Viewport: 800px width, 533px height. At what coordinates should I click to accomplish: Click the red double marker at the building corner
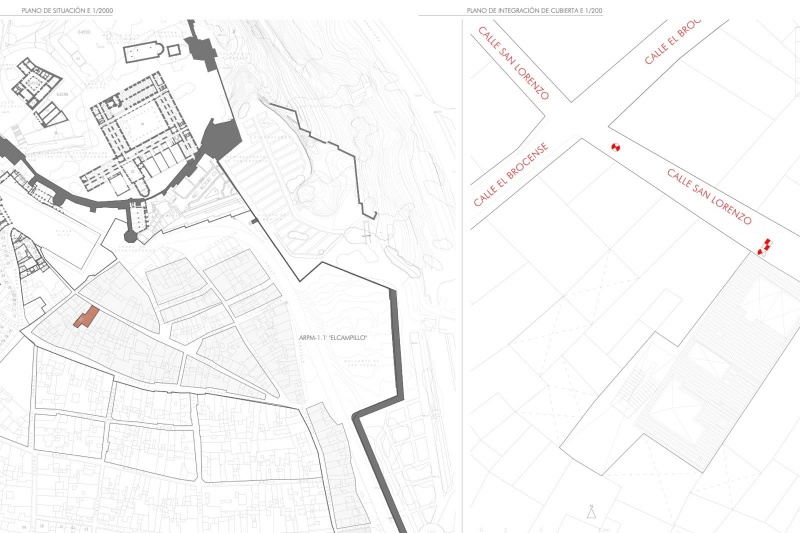coord(765,246)
